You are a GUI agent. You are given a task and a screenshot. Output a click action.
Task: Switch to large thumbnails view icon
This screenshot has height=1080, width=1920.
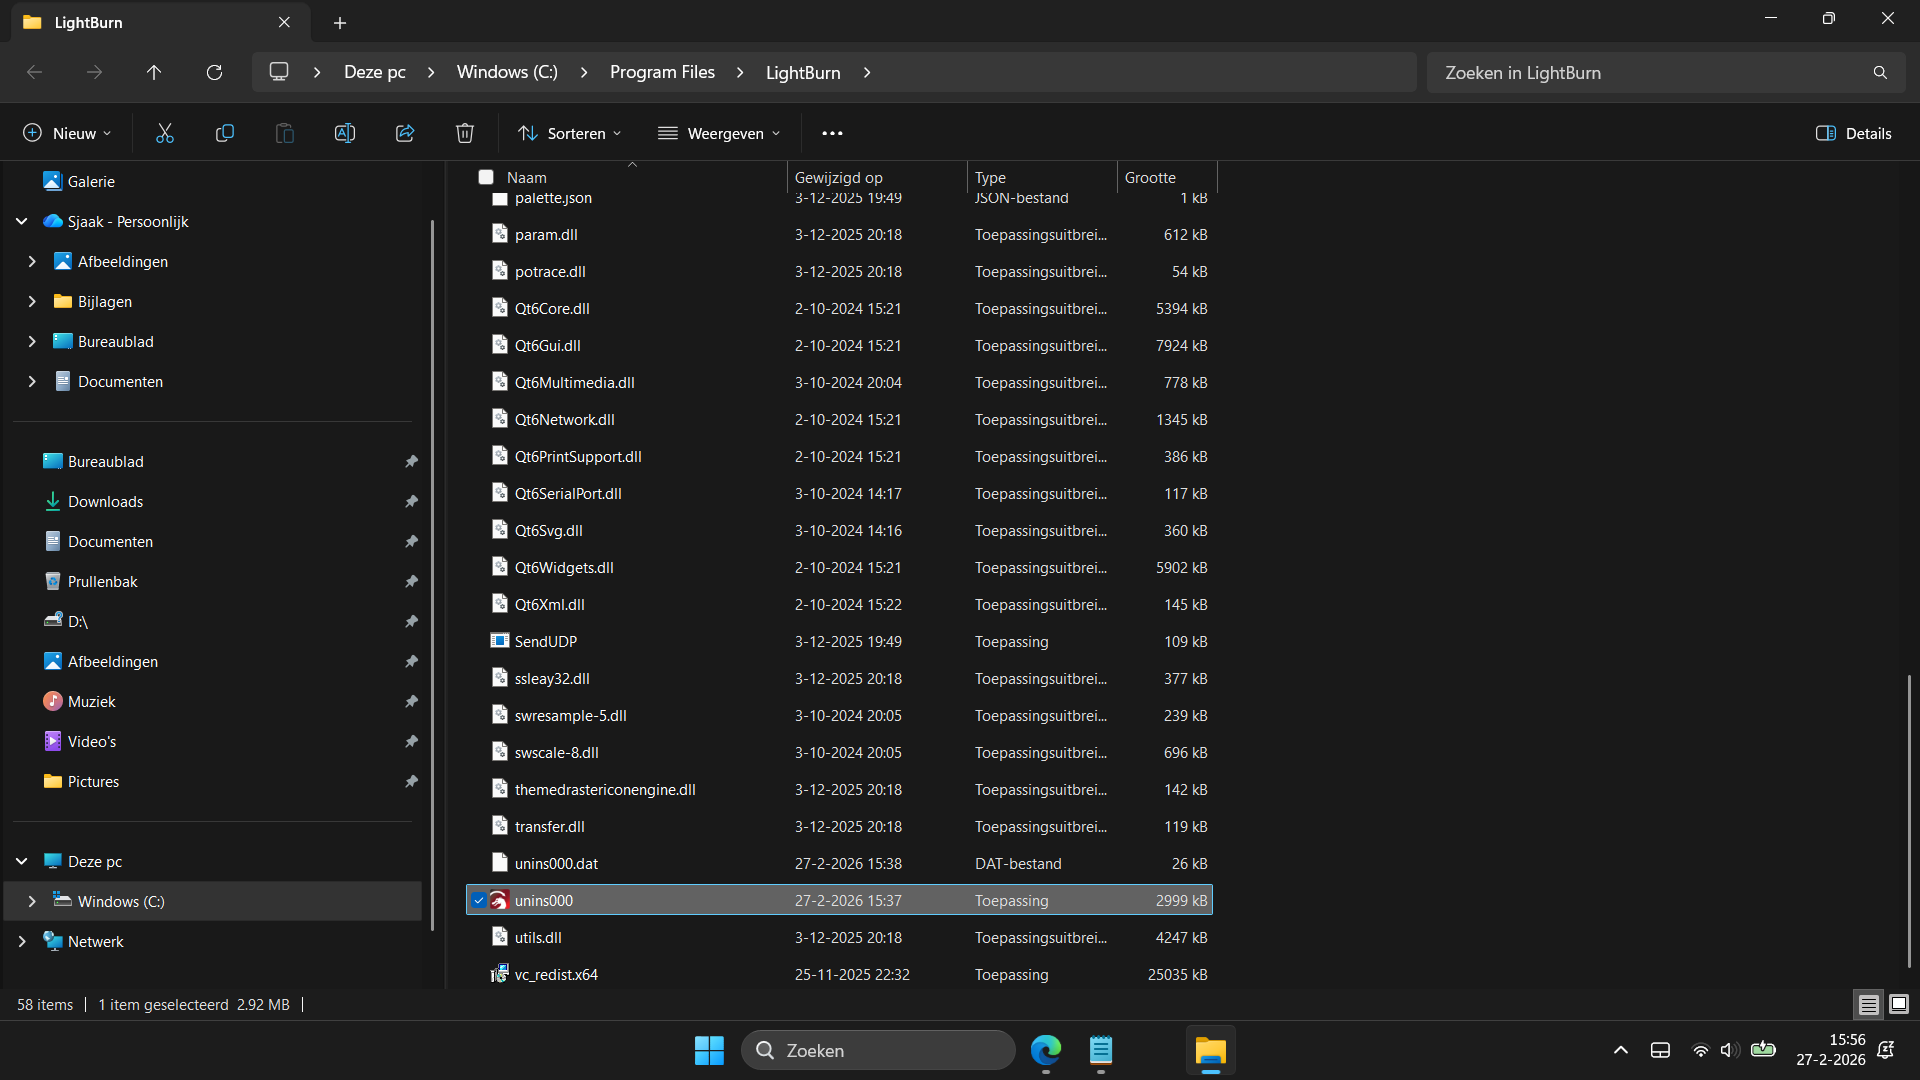pos(1899,1004)
